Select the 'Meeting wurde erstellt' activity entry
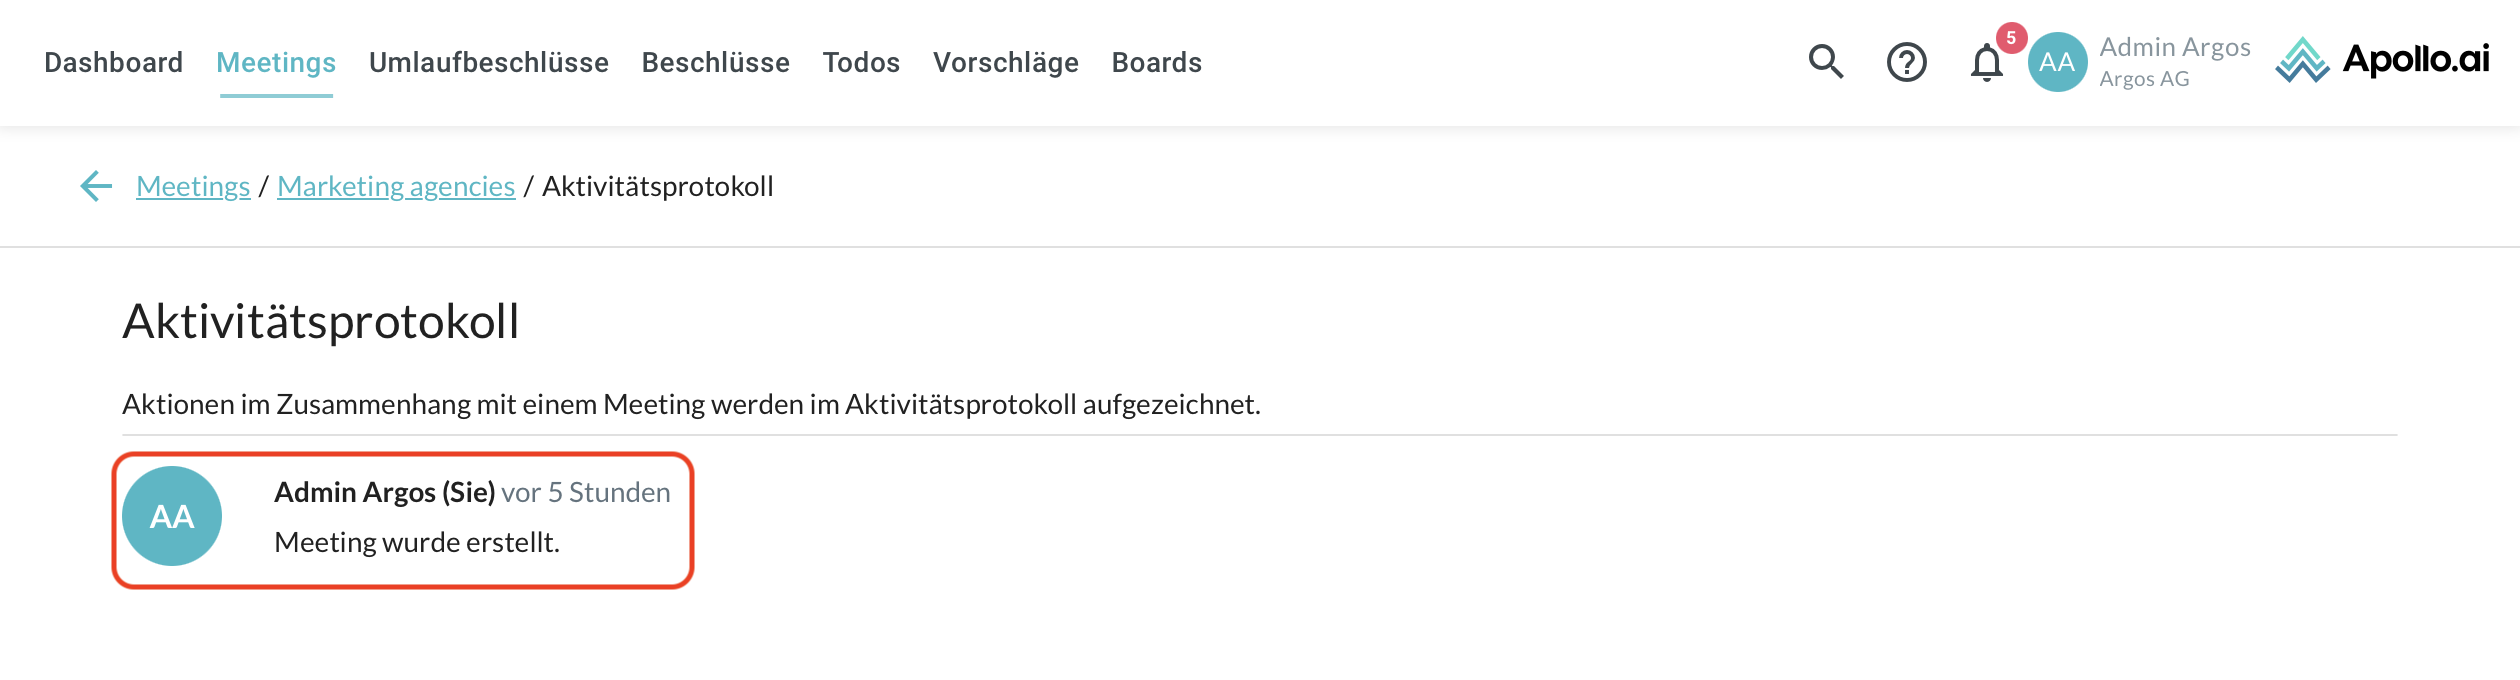This screenshot has height=680, width=2520. (x=417, y=542)
